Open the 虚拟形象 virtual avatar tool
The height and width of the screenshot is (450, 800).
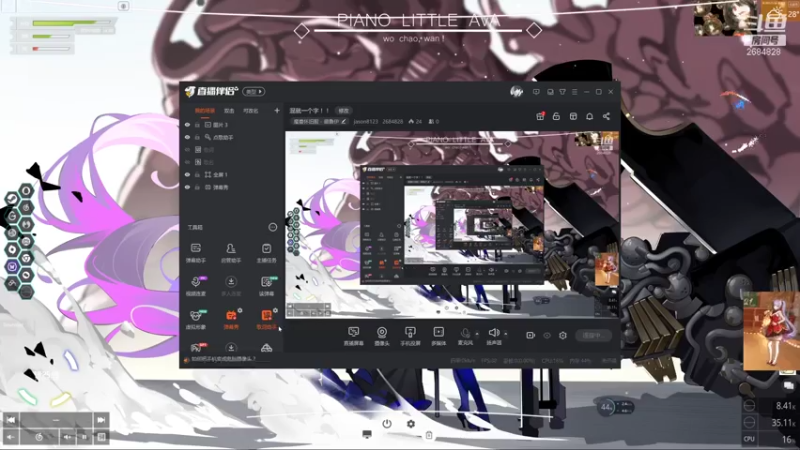click(196, 319)
